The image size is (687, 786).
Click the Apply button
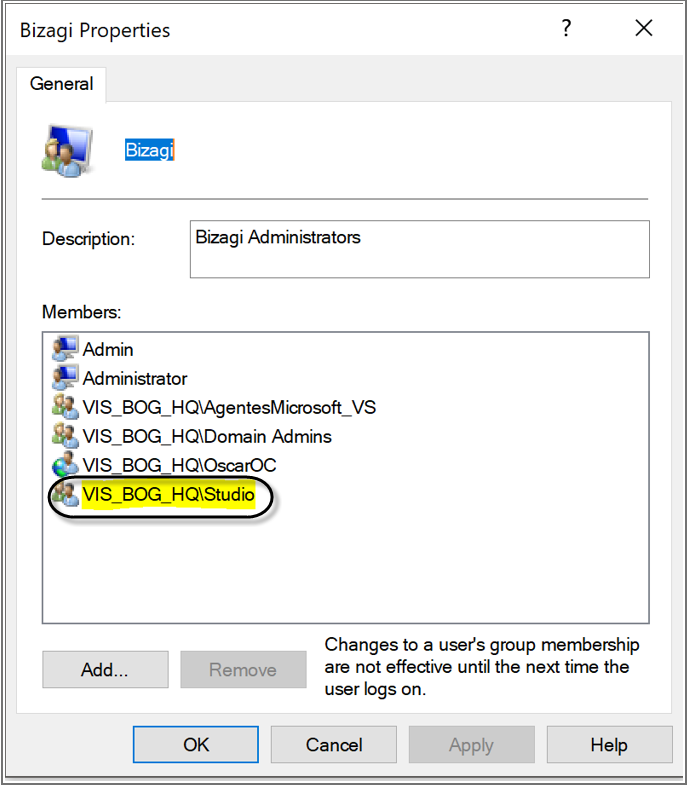pyautogui.click(x=472, y=744)
